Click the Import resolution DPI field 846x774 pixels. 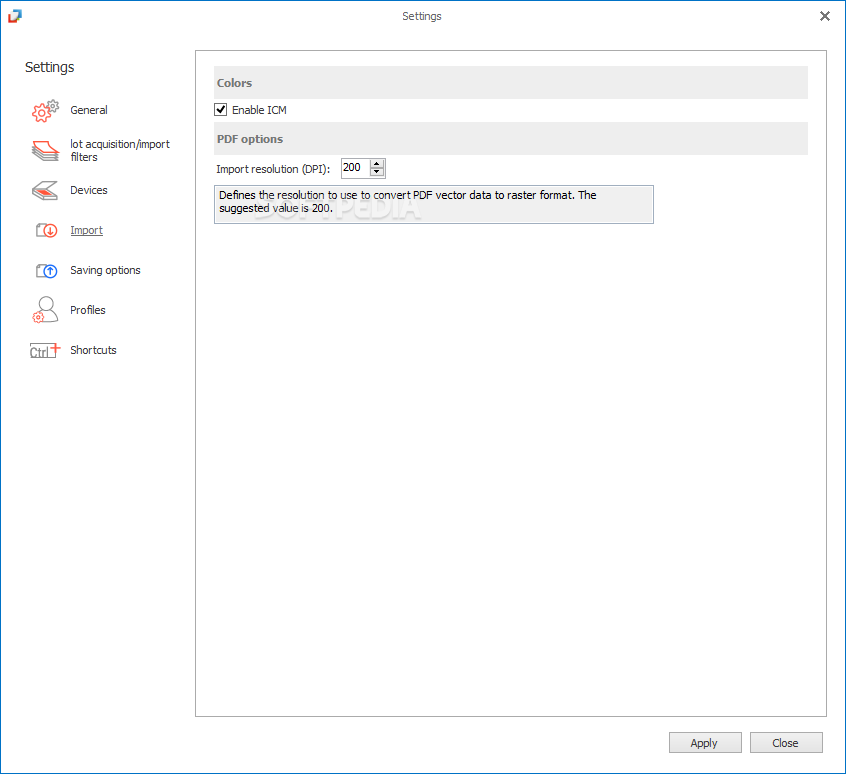(x=356, y=168)
